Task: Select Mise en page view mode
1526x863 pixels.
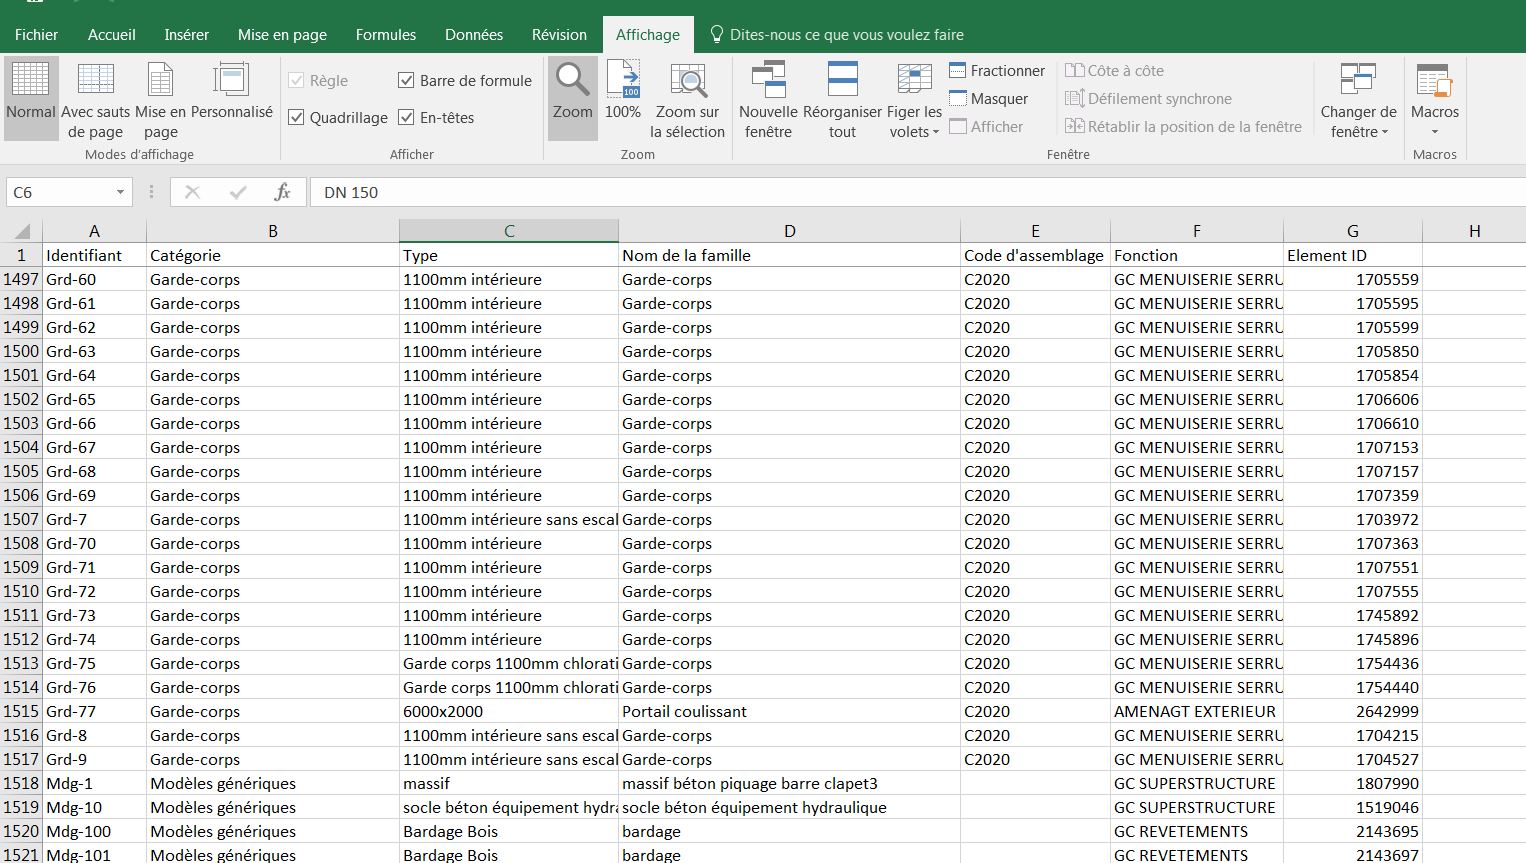Action: coord(160,80)
